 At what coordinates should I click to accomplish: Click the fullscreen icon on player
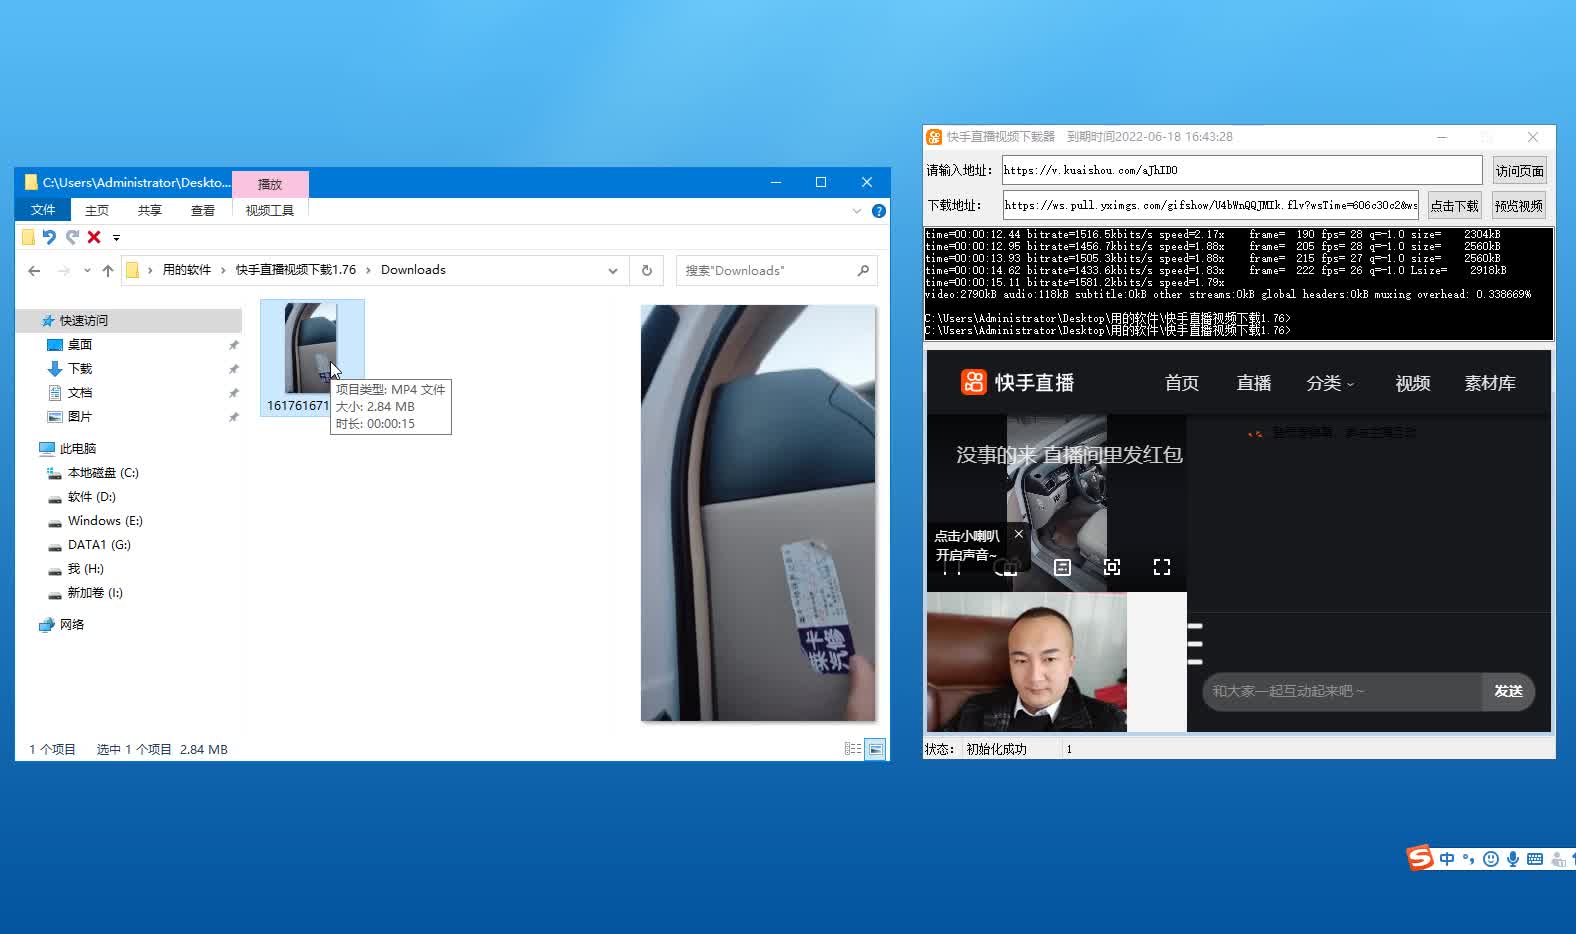tap(1162, 567)
